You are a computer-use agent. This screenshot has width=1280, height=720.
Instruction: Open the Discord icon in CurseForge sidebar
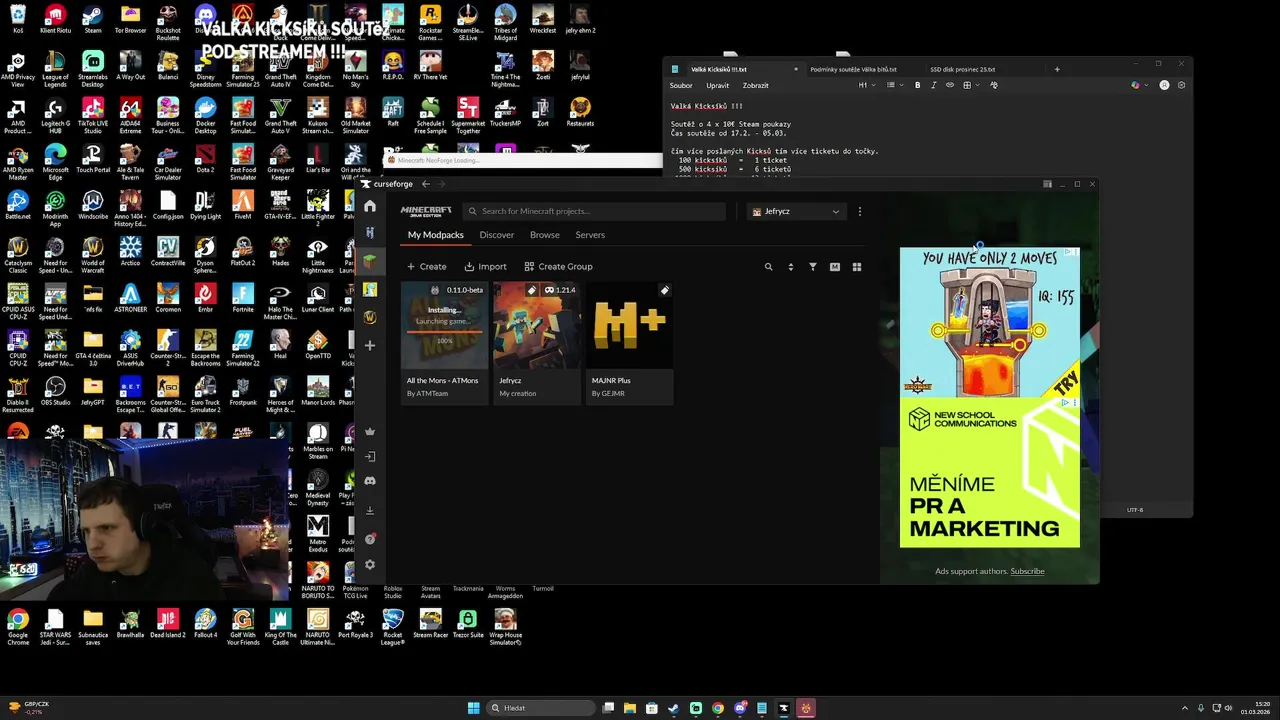370,481
